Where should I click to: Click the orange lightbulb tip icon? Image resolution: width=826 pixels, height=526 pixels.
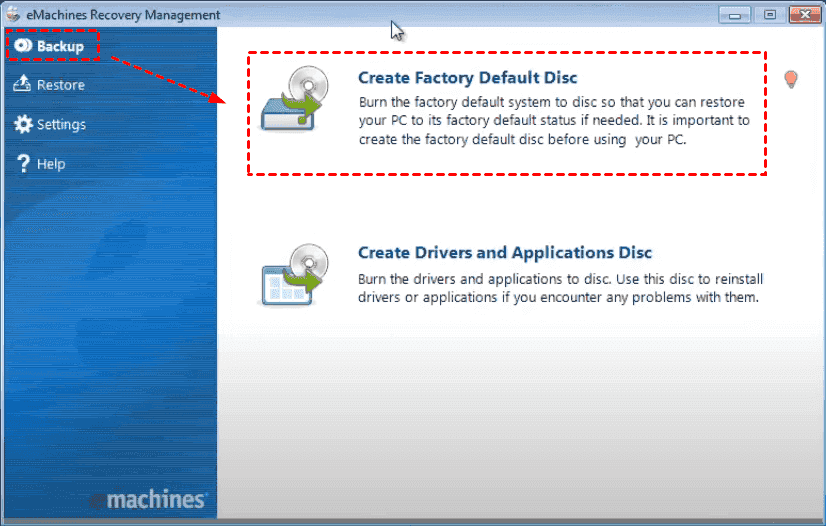[x=791, y=80]
